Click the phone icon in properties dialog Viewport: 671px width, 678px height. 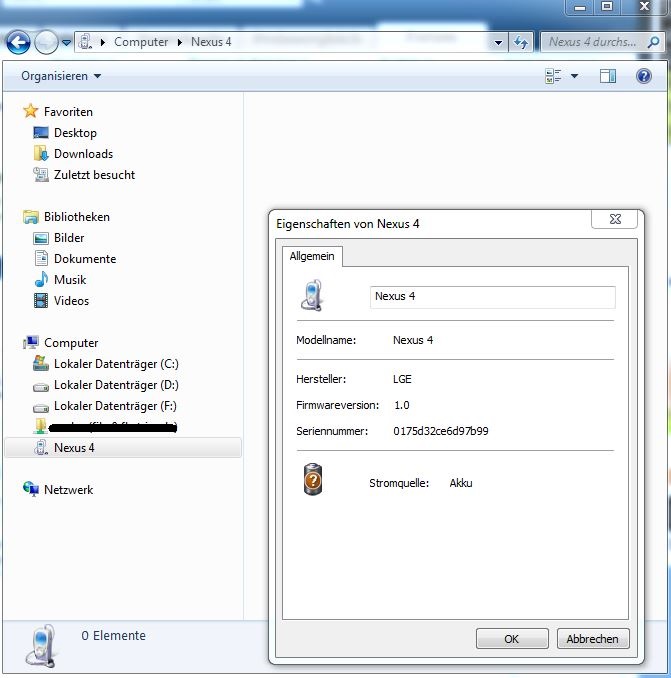pyautogui.click(x=312, y=296)
